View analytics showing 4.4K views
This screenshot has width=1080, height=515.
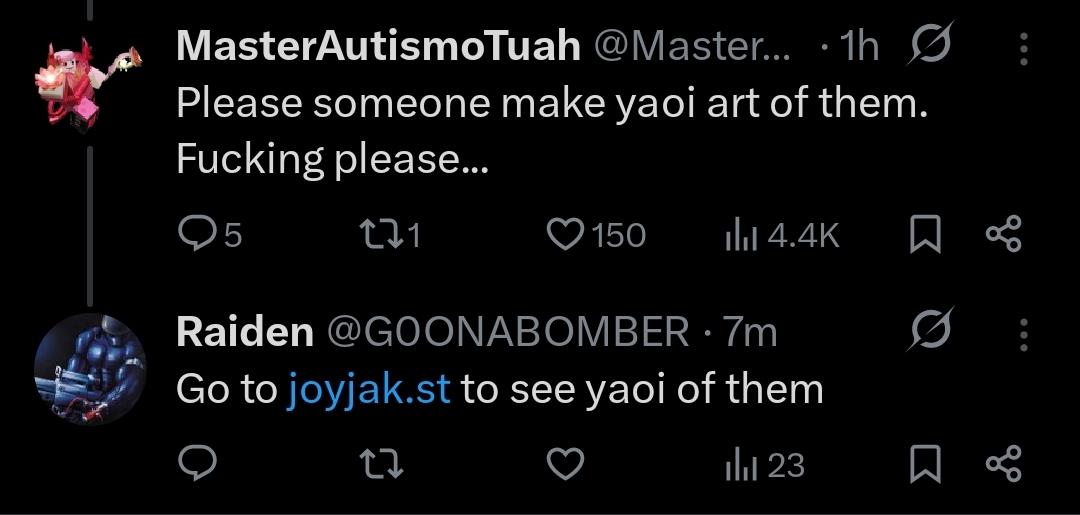coord(738,234)
